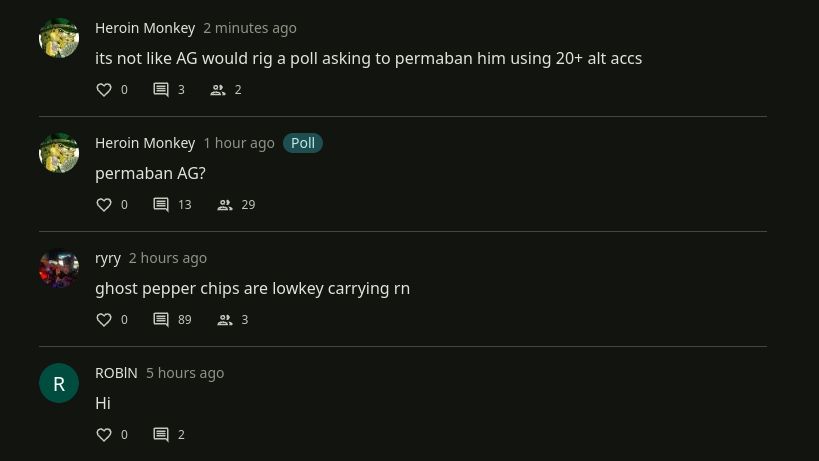
Task: View participants icon on the poll-rigging post
Action: point(218,90)
